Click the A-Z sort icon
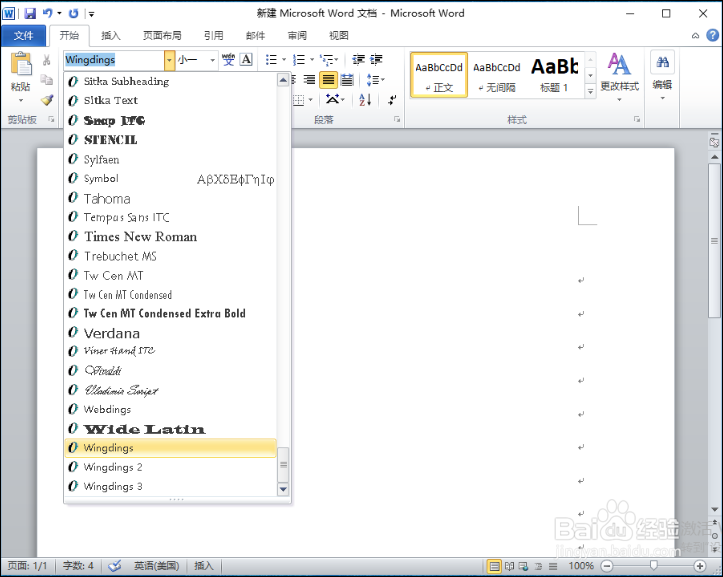Screen dimensions: 723x577 (365, 100)
